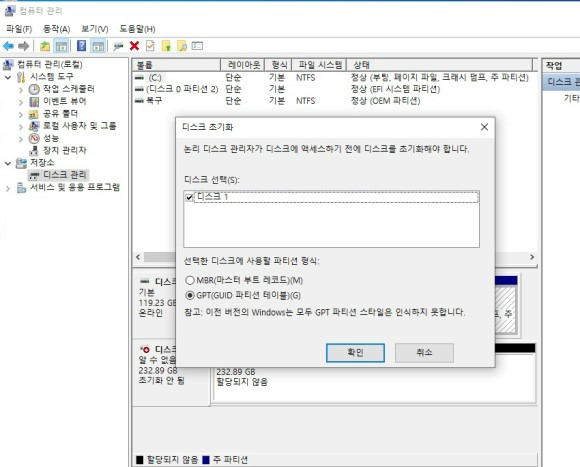The width and height of the screenshot is (580, 467).
Task: Click the blue help question mark icon
Action: 81,46
